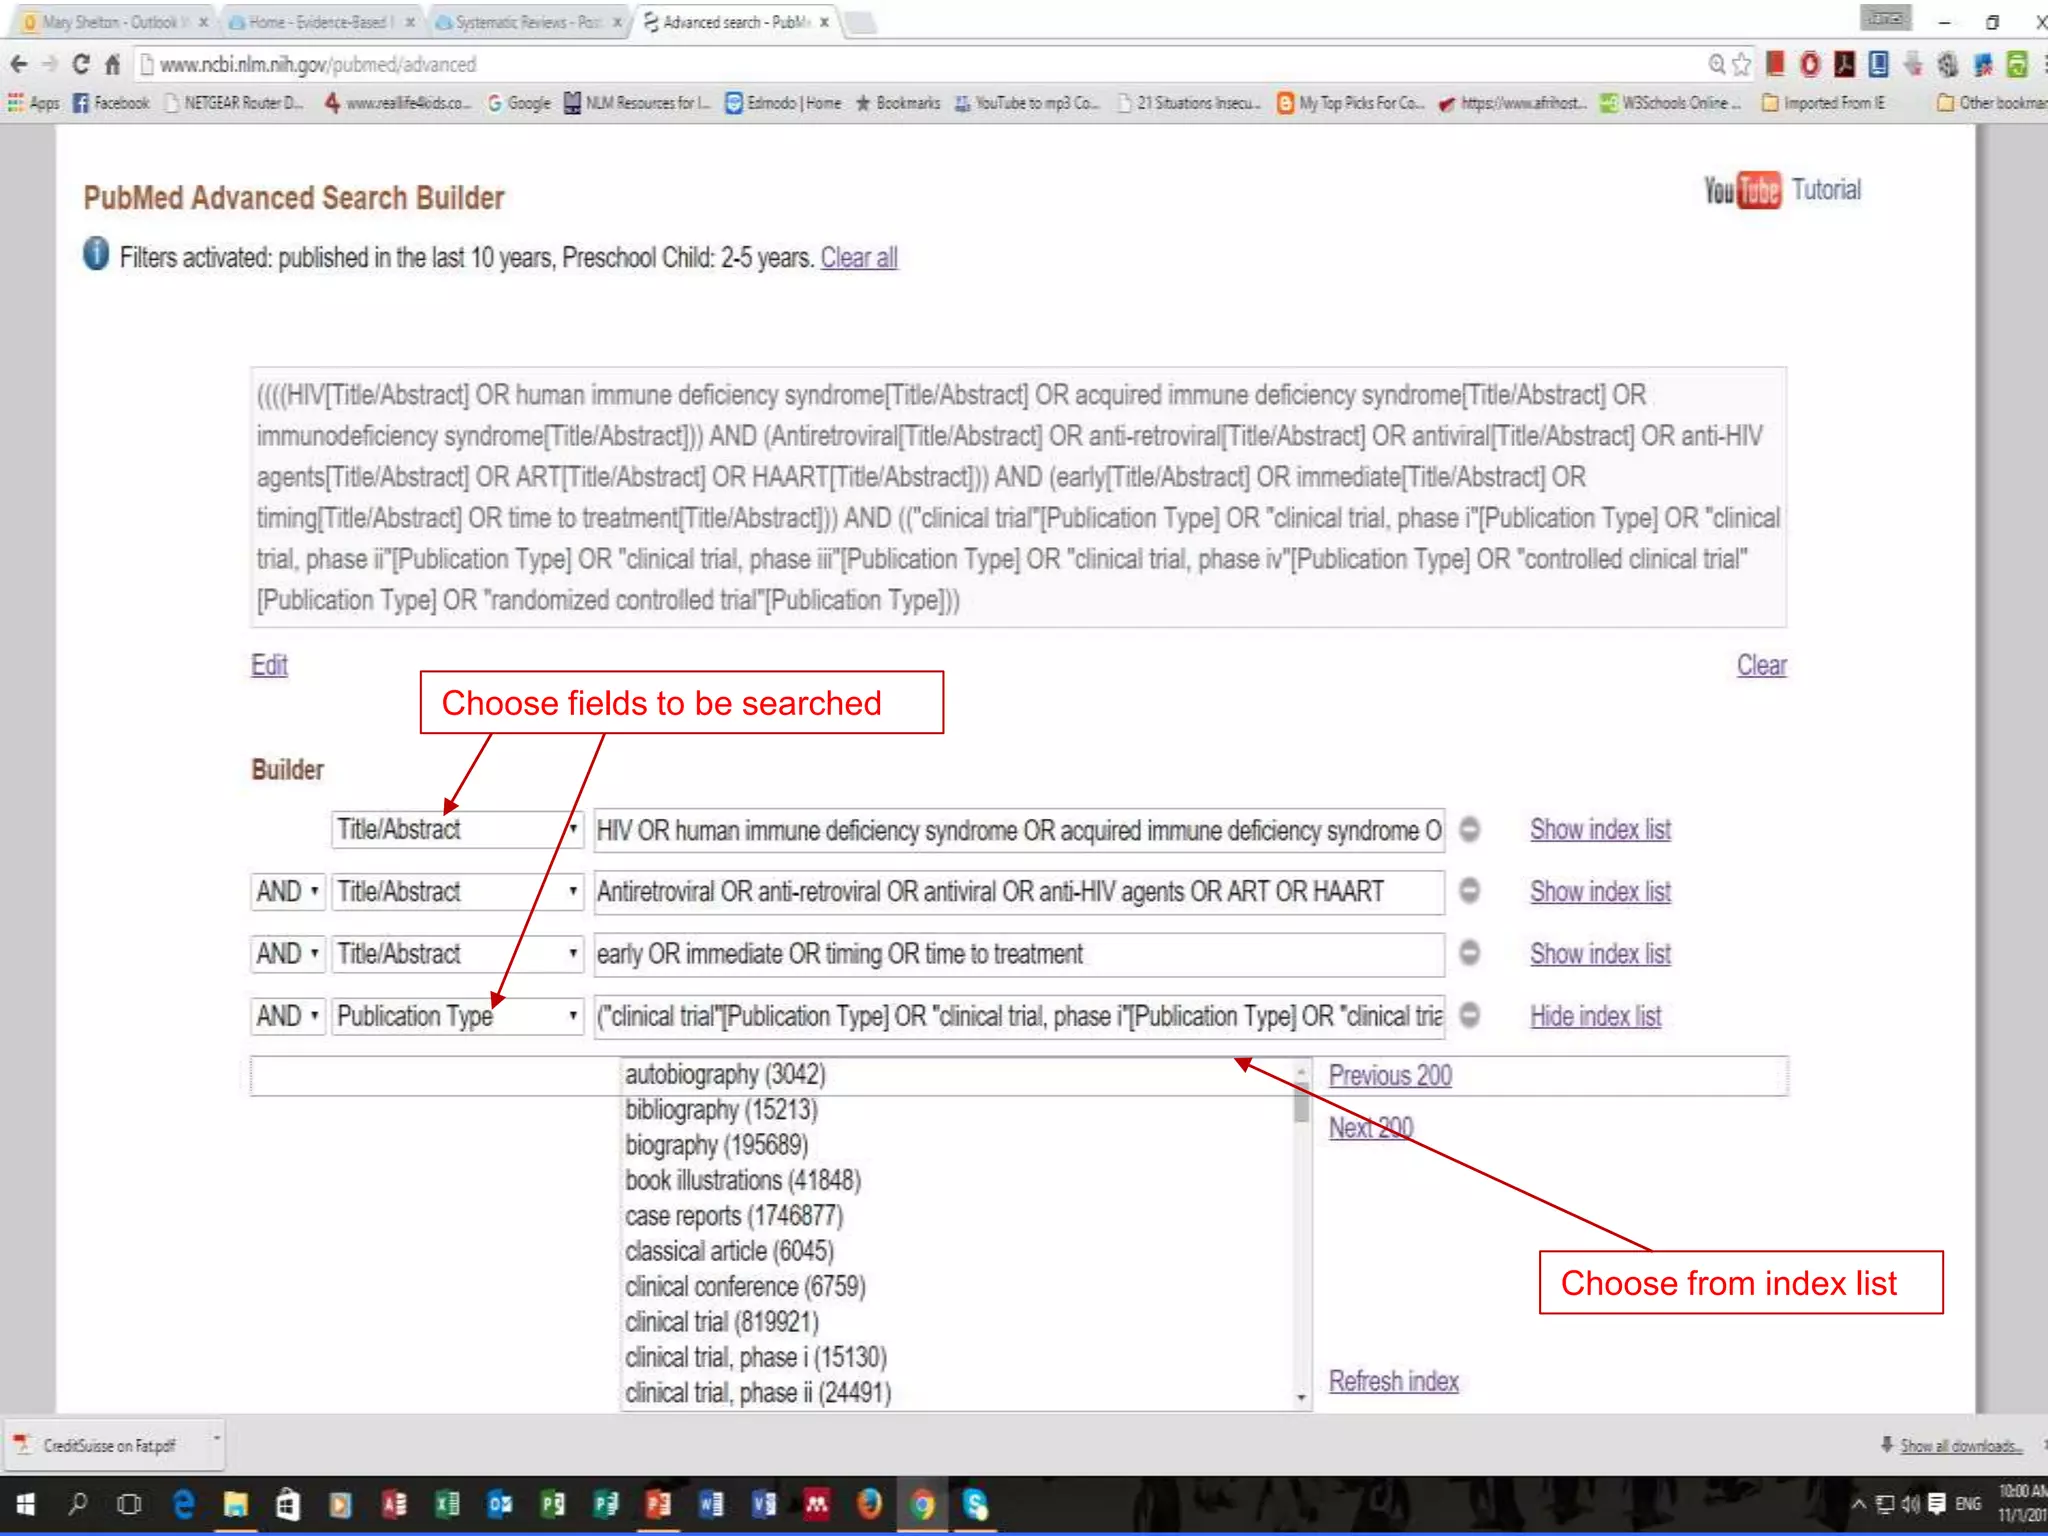Open Task View on the taskbar

pyautogui.click(x=129, y=1504)
